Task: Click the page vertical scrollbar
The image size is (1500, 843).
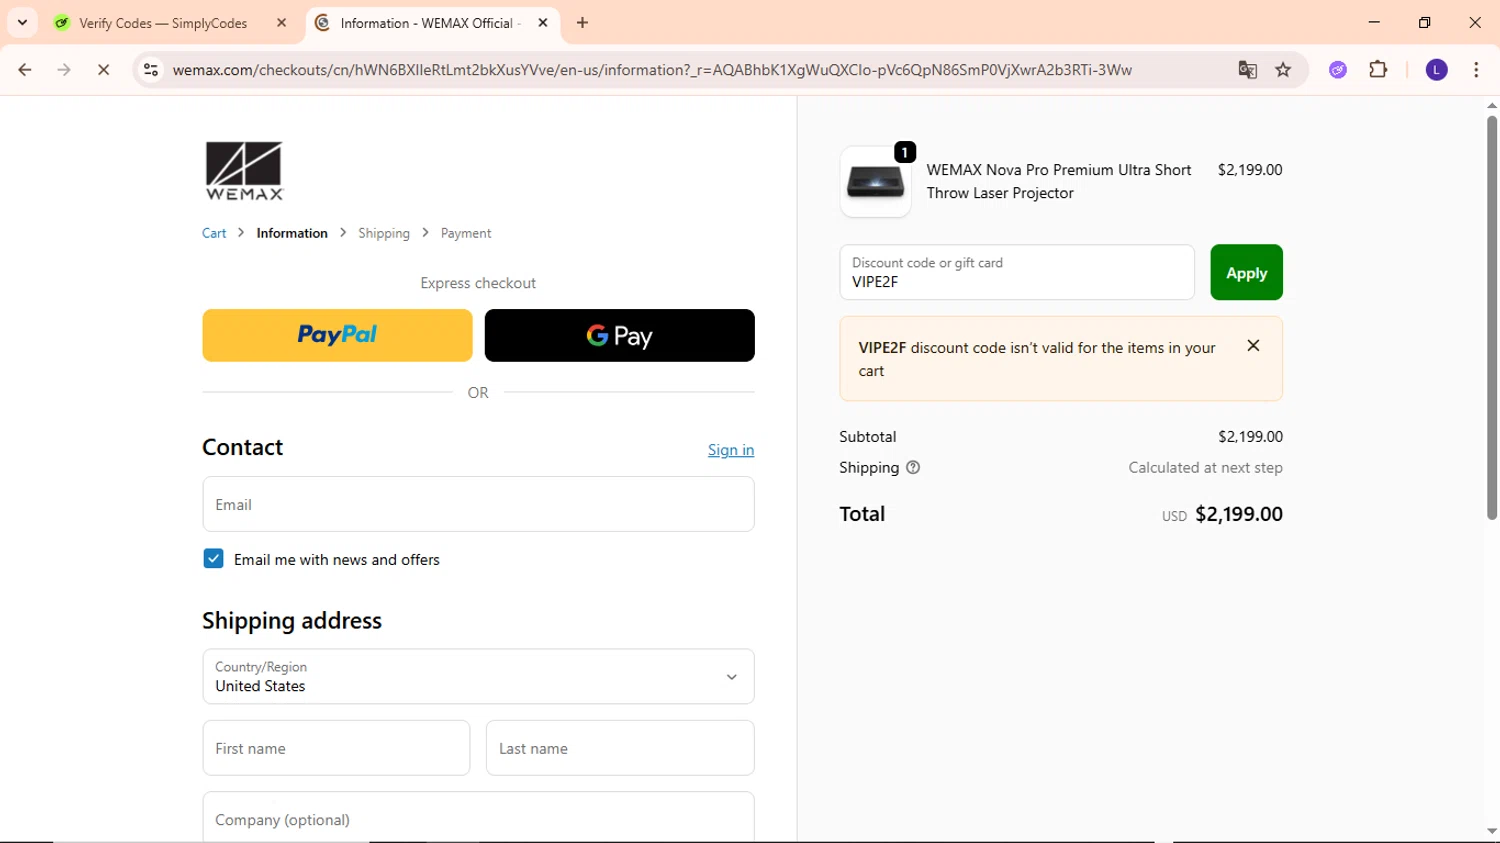Action: tap(1491, 317)
